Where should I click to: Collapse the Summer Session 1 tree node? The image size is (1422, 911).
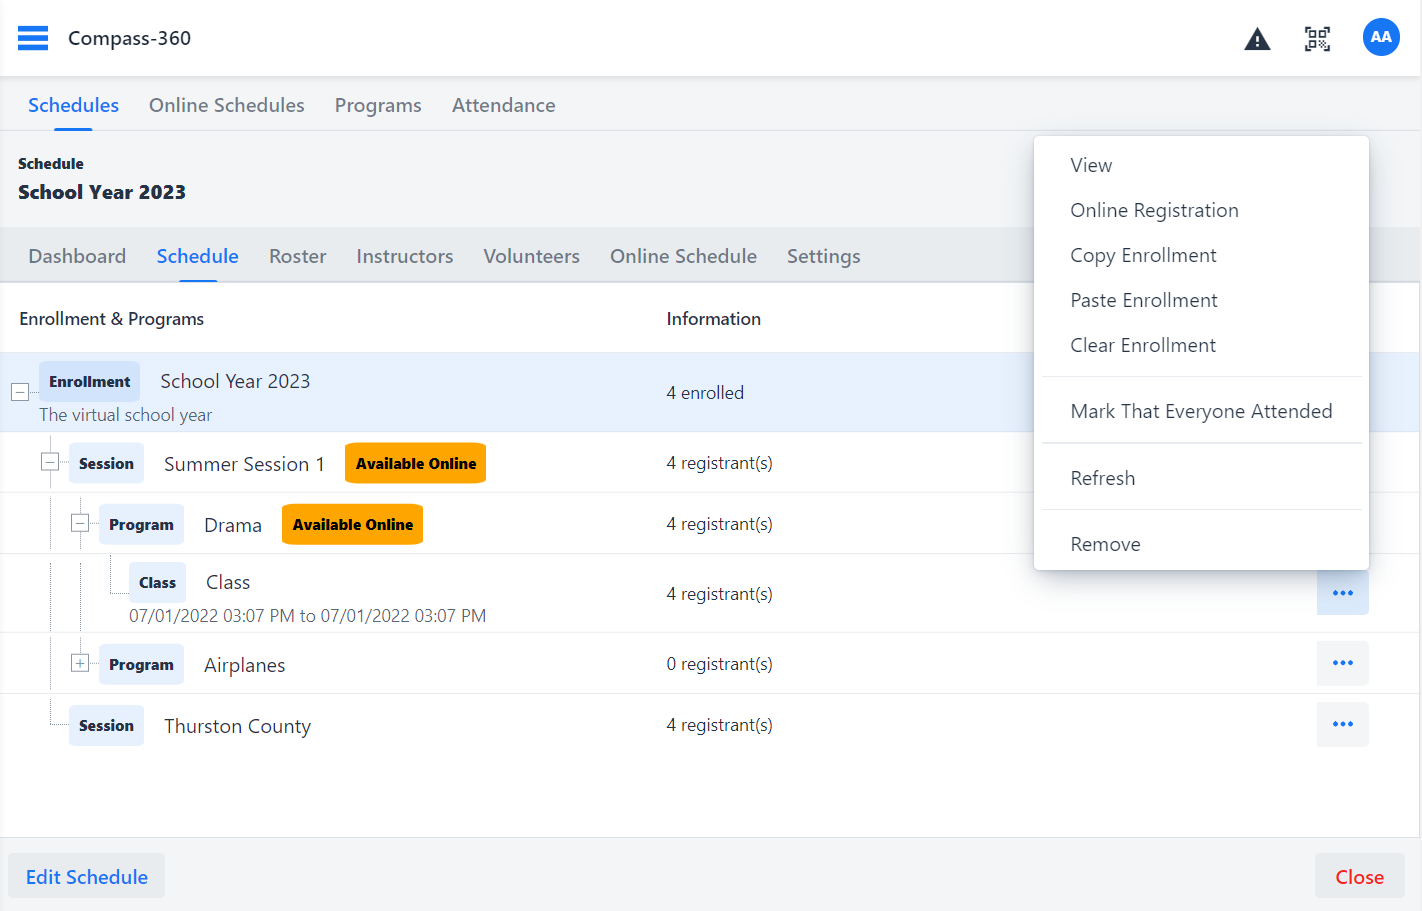pos(50,462)
